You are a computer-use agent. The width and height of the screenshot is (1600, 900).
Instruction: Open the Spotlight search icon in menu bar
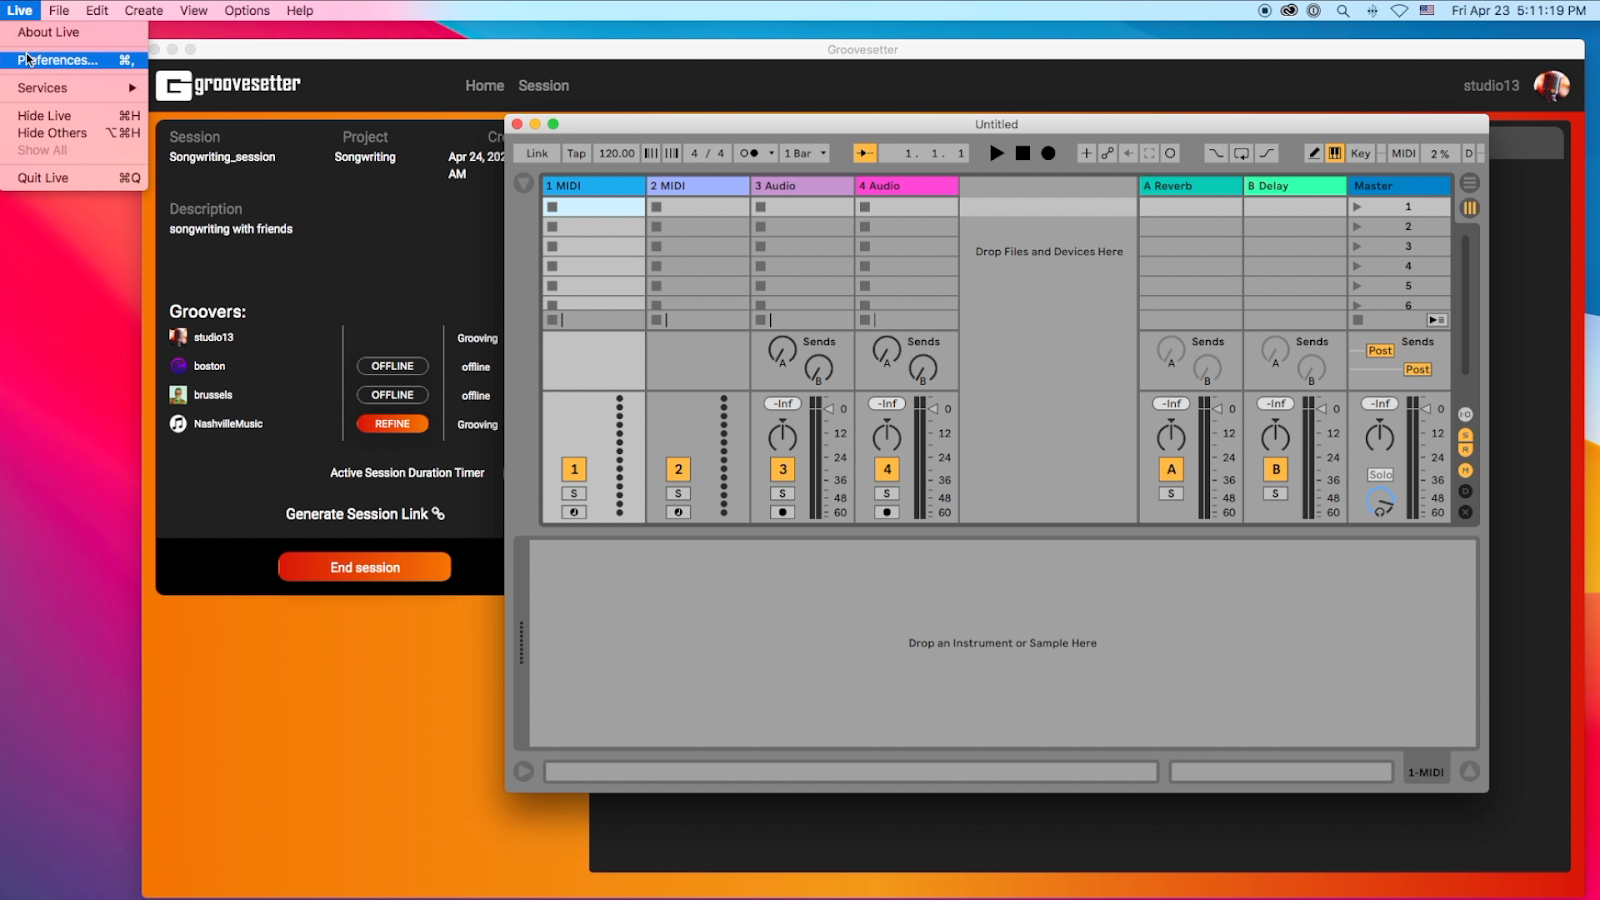pyautogui.click(x=1343, y=10)
